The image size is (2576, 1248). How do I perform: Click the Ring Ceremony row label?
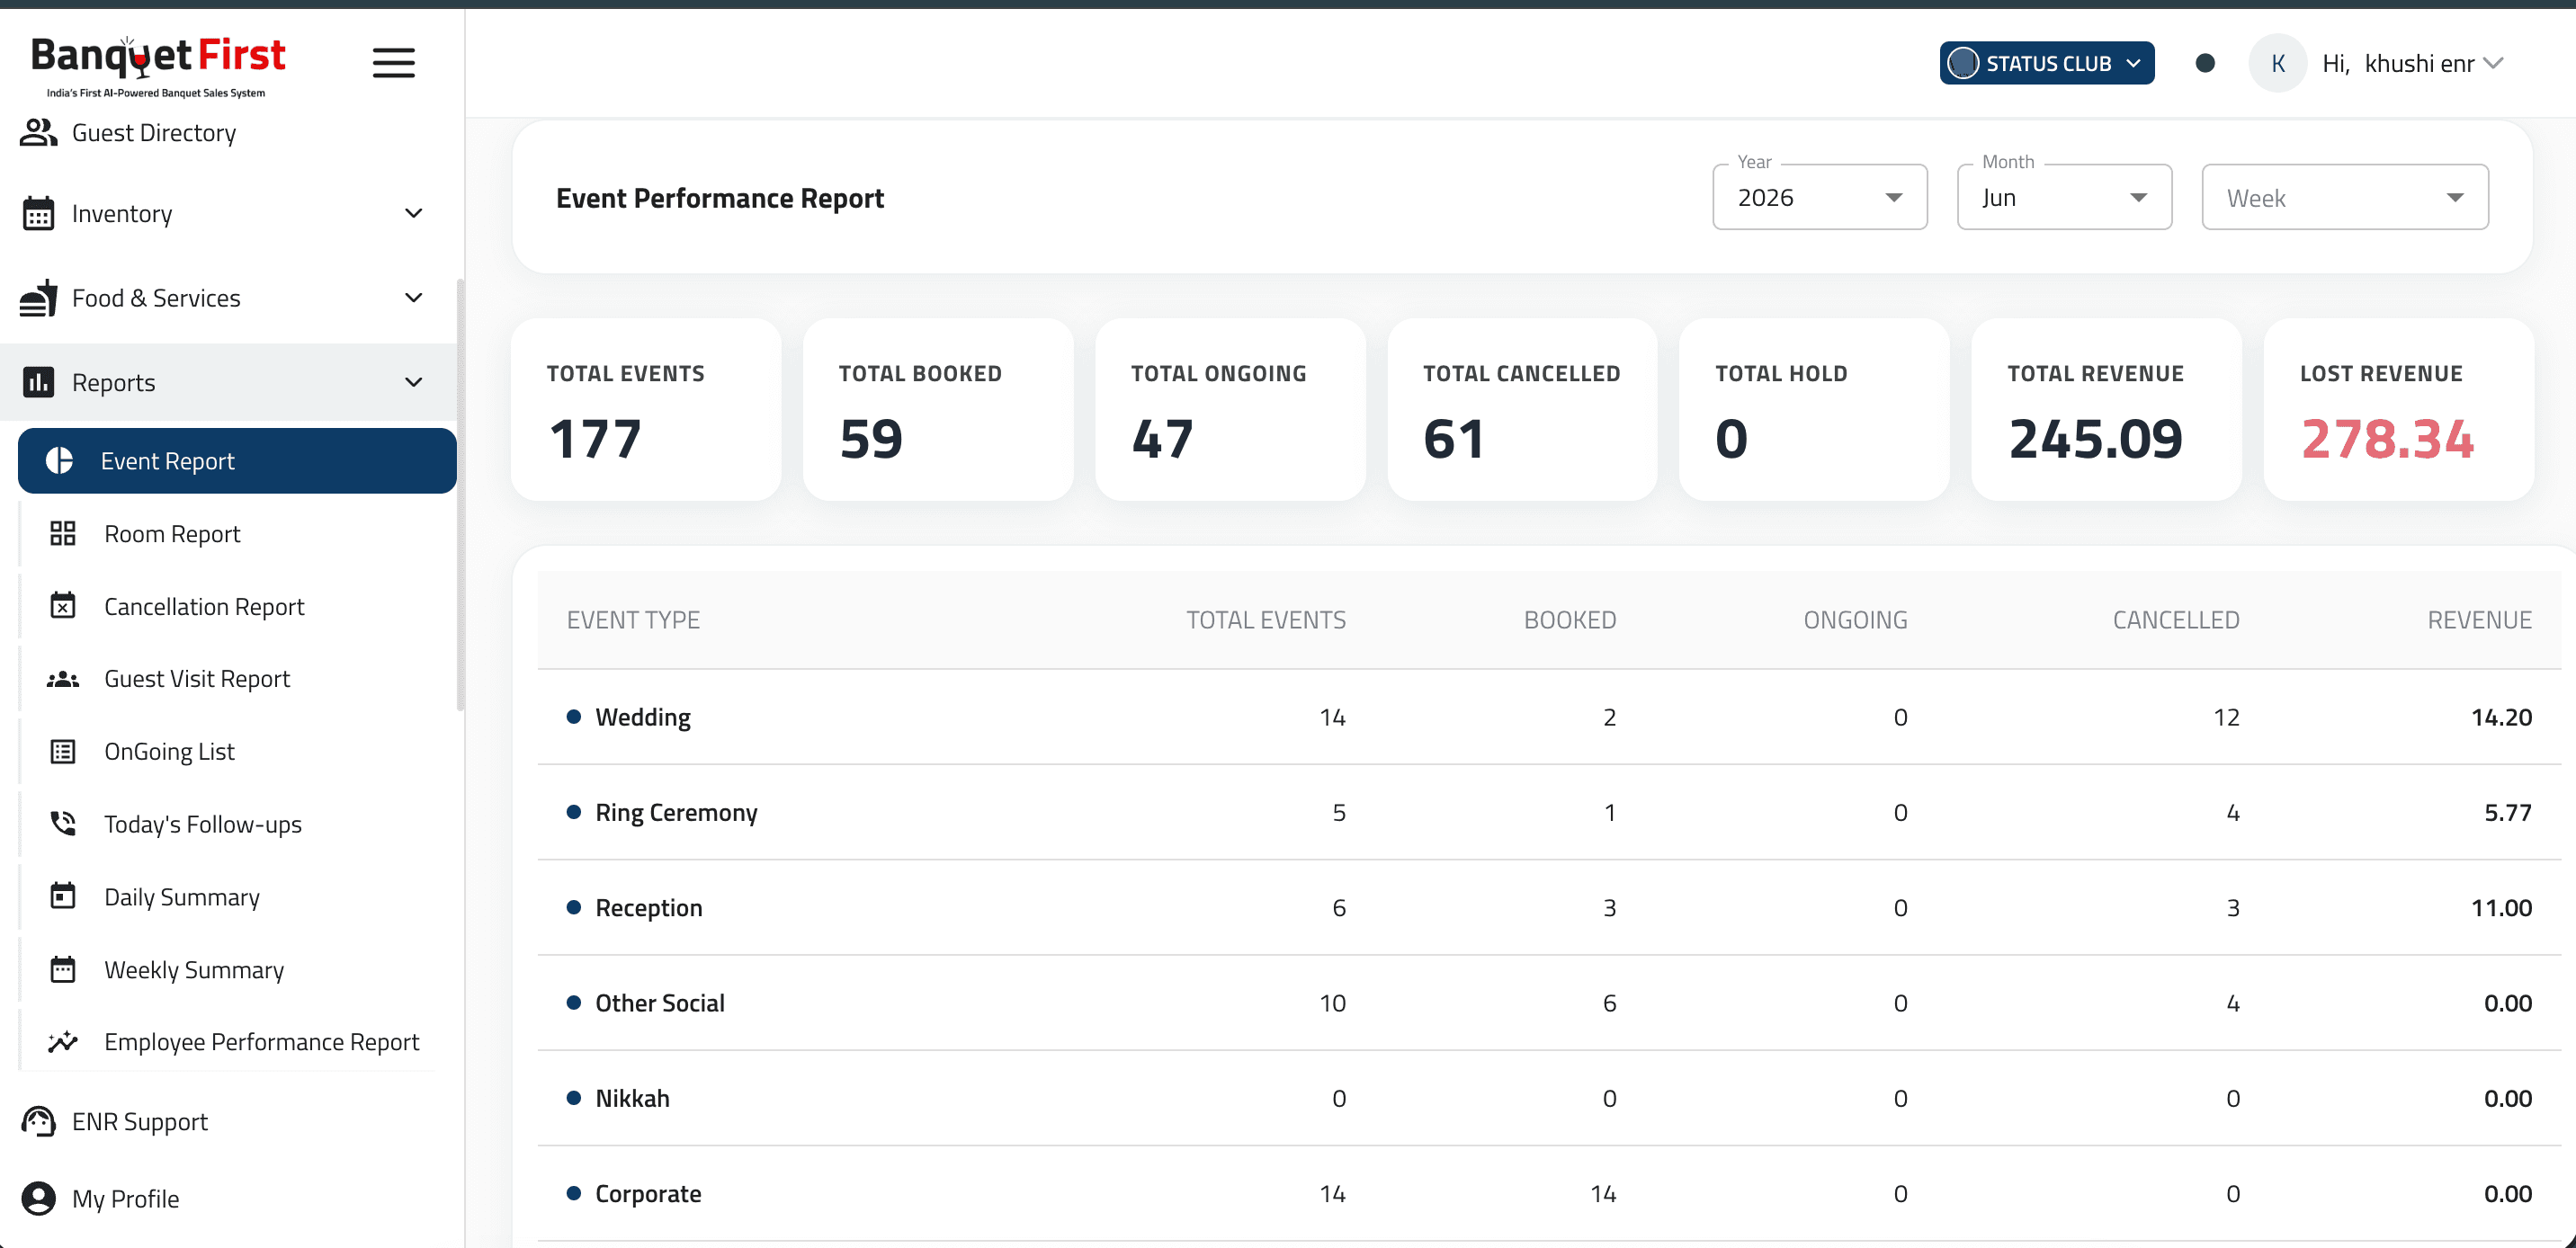[x=676, y=812]
